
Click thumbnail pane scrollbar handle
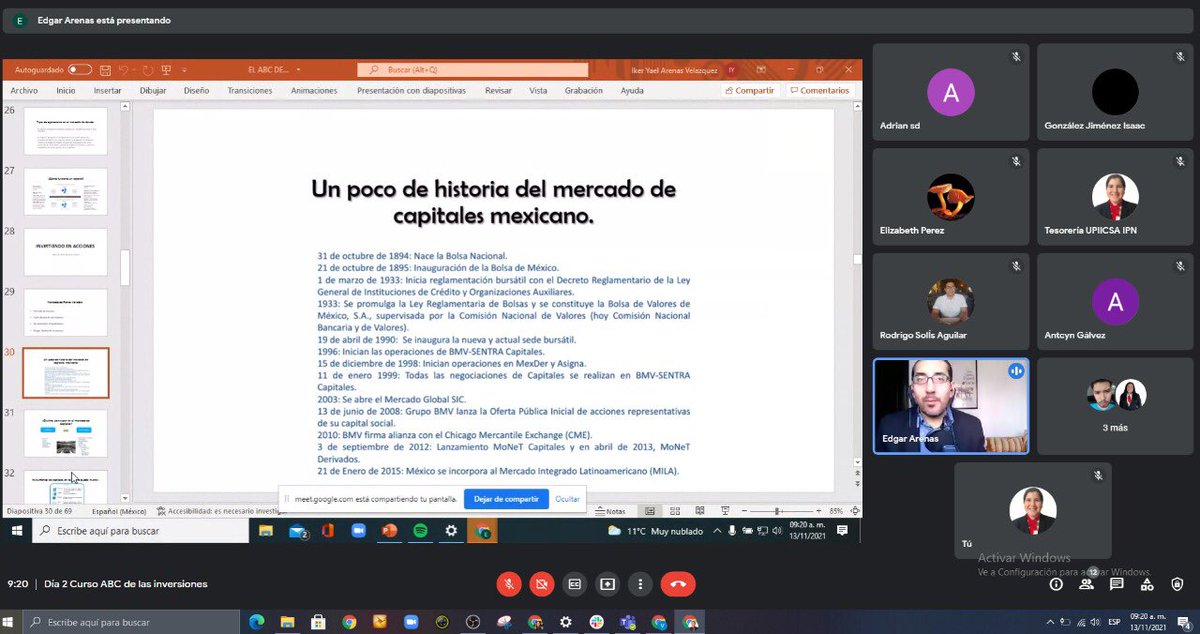[x=125, y=268]
